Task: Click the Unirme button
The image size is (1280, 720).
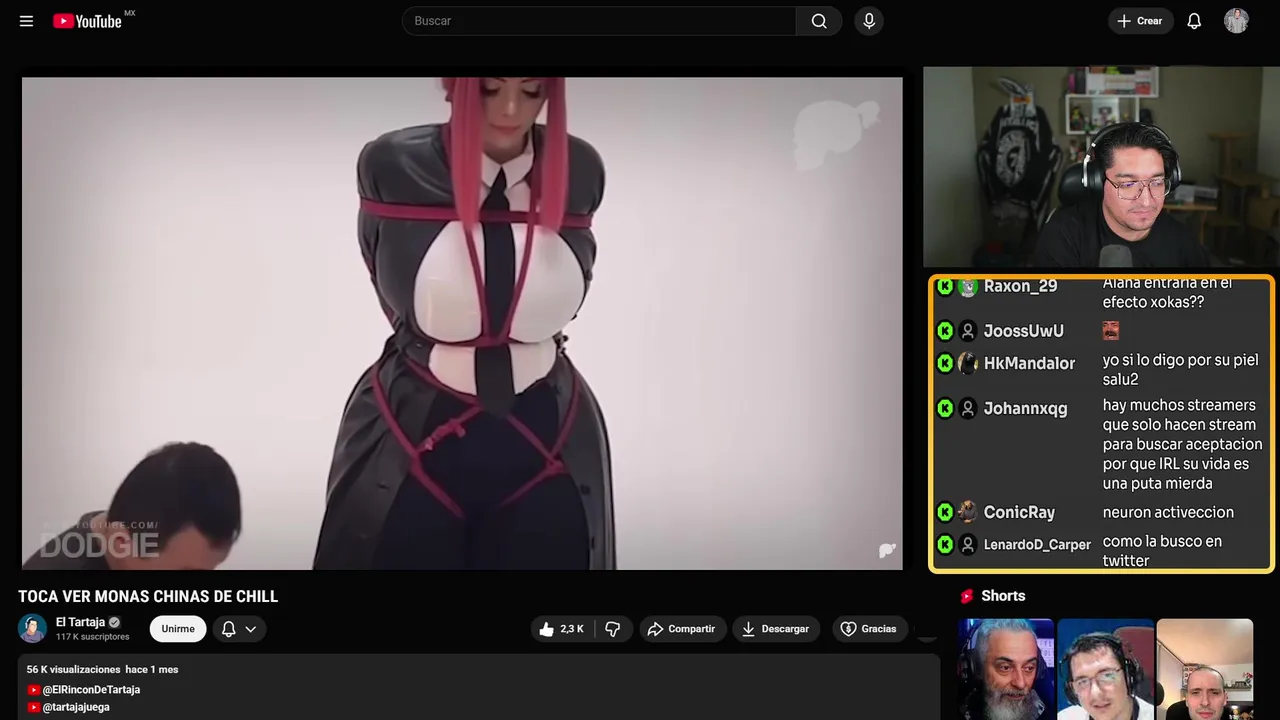Action: tap(178, 629)
